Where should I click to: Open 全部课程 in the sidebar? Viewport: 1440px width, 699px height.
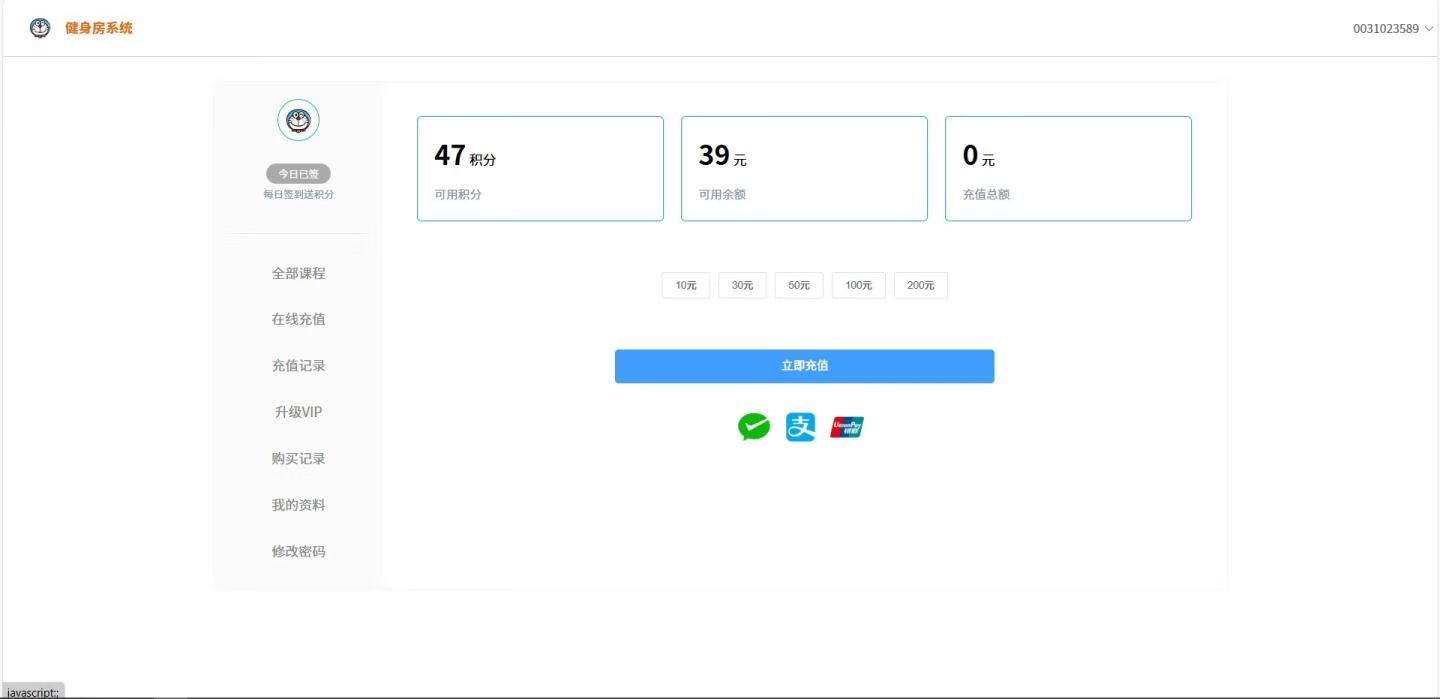[x=298, y=273]
